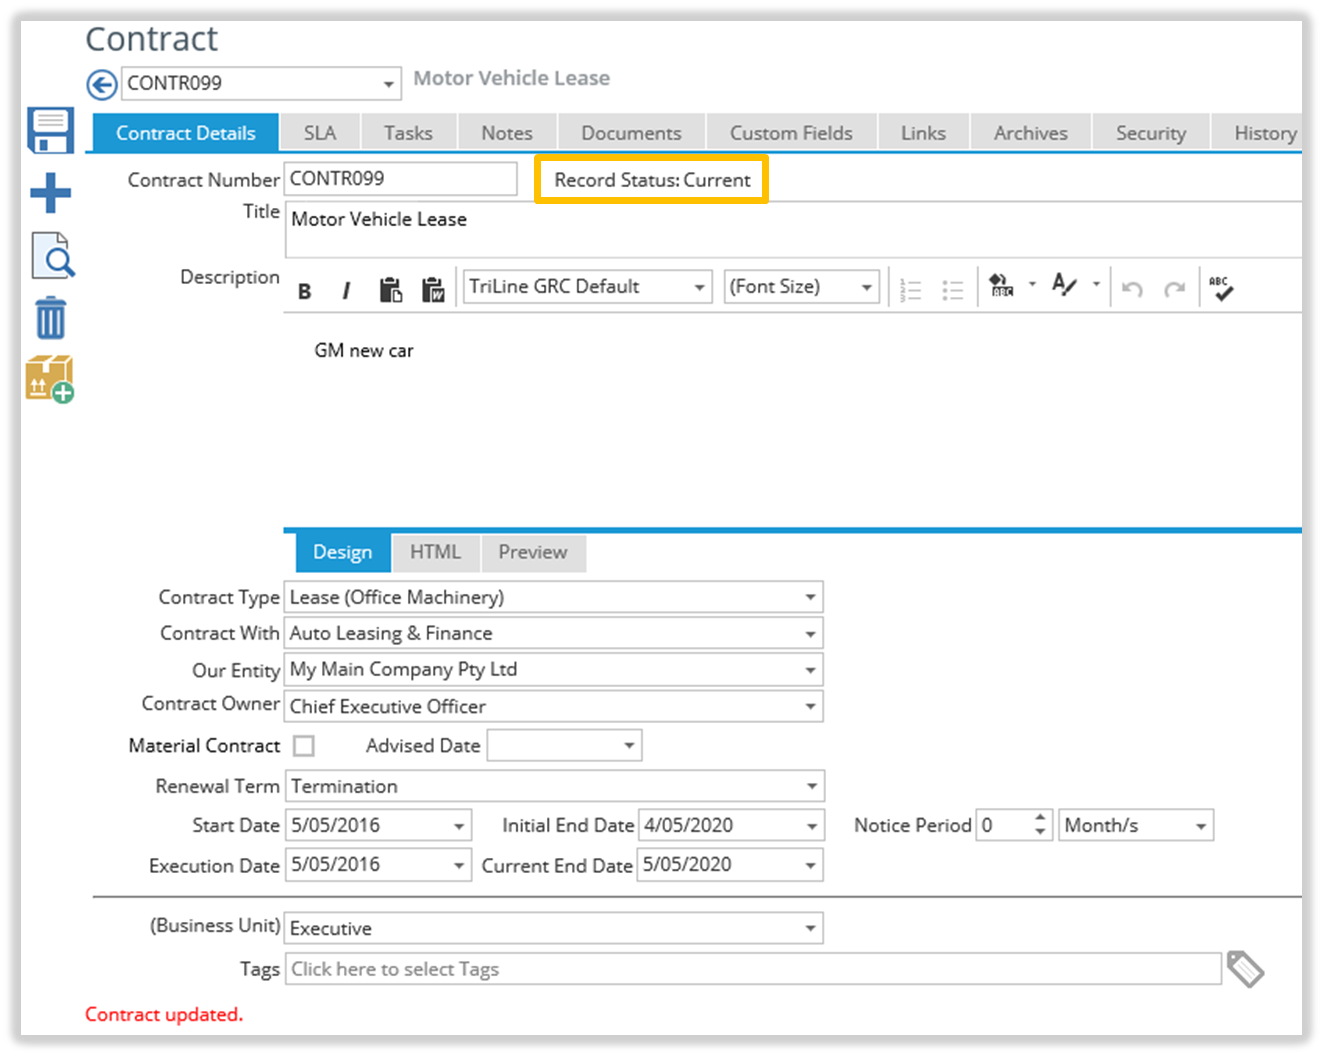Click the Save floppy disk icon
The image size is (1323, 1056).
[x=50, y=131]
